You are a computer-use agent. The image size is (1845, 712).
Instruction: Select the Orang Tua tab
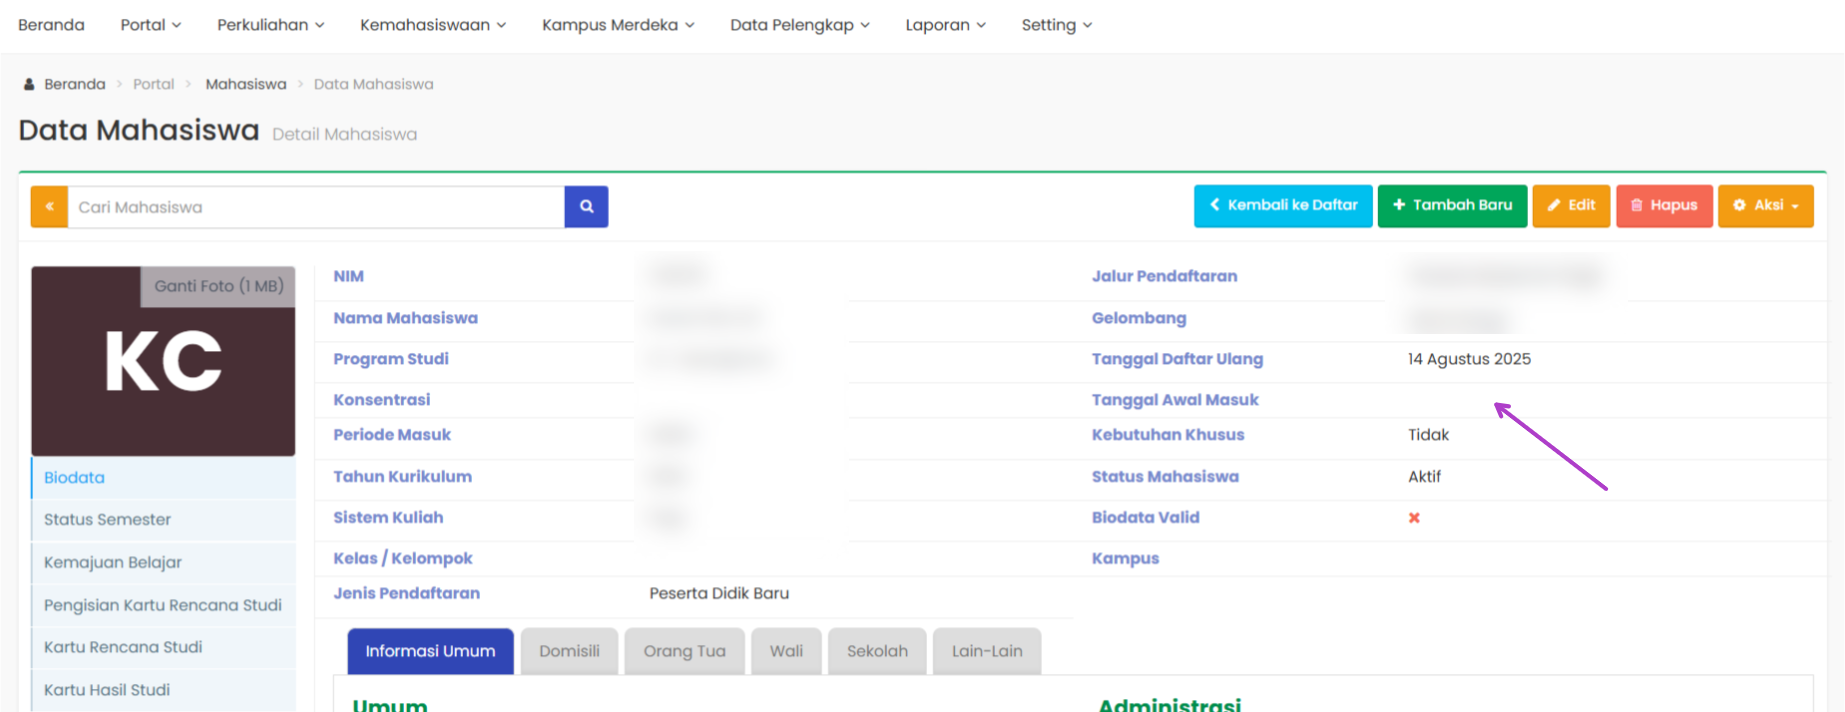click(x=684, y=652)
